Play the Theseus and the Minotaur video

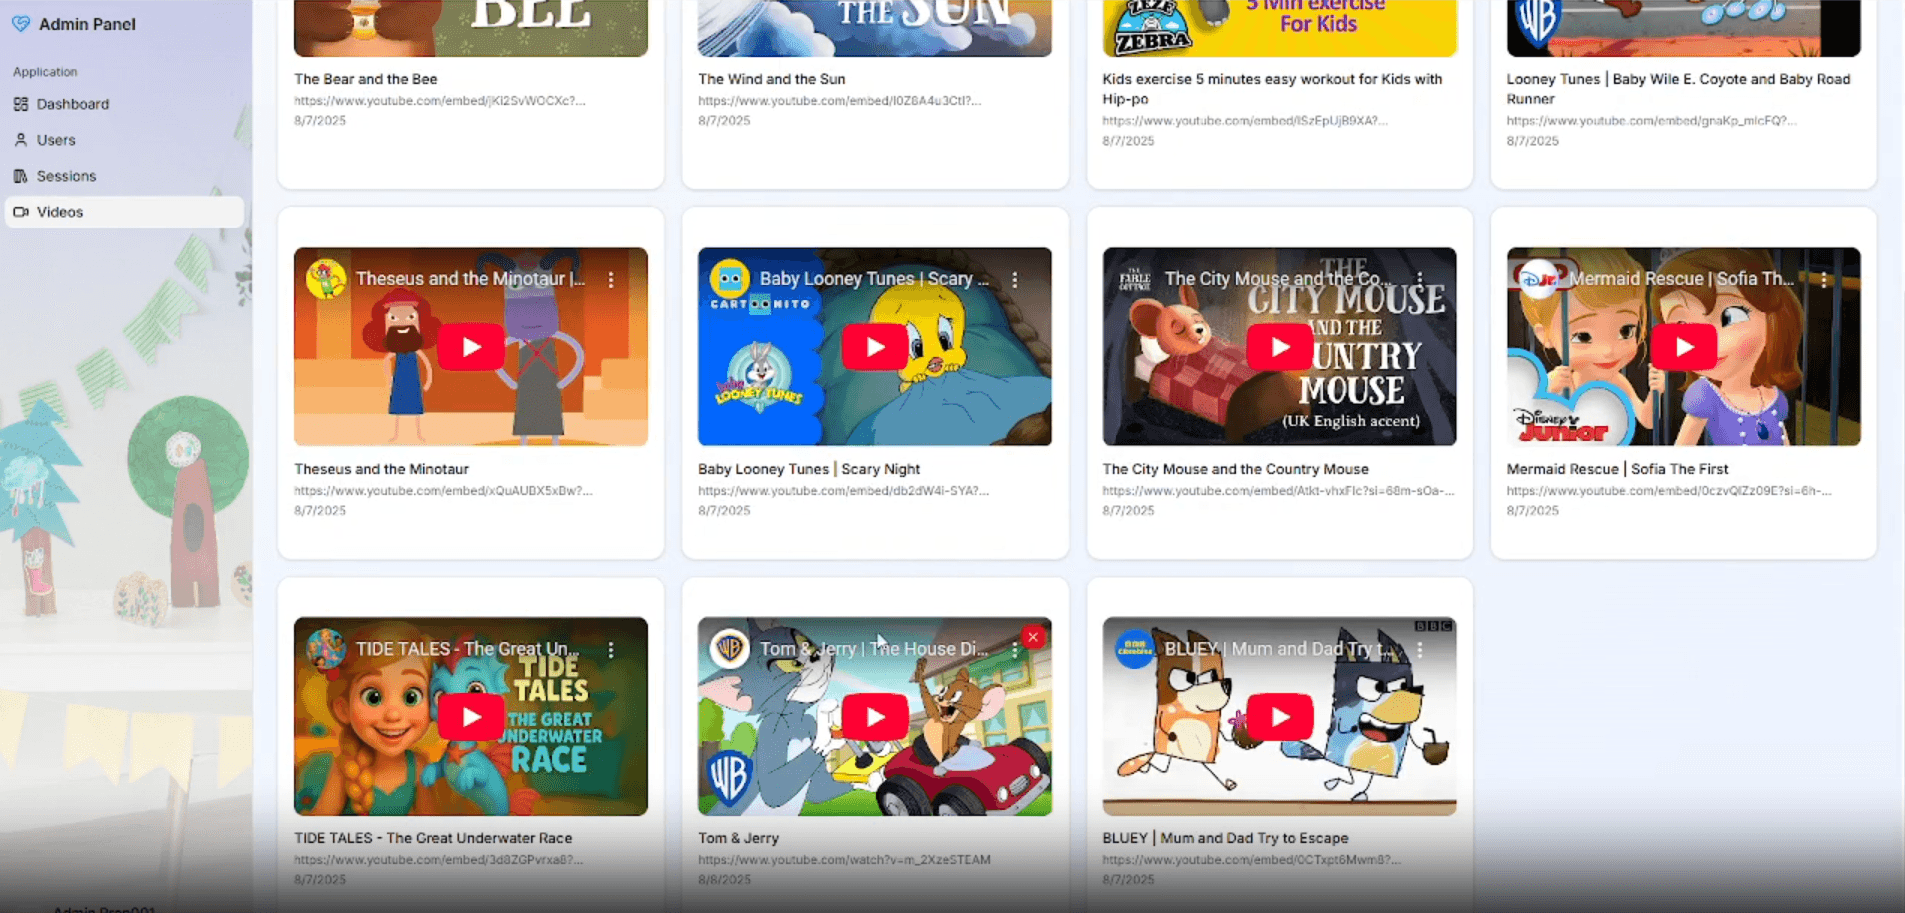(x=470, y=347)
